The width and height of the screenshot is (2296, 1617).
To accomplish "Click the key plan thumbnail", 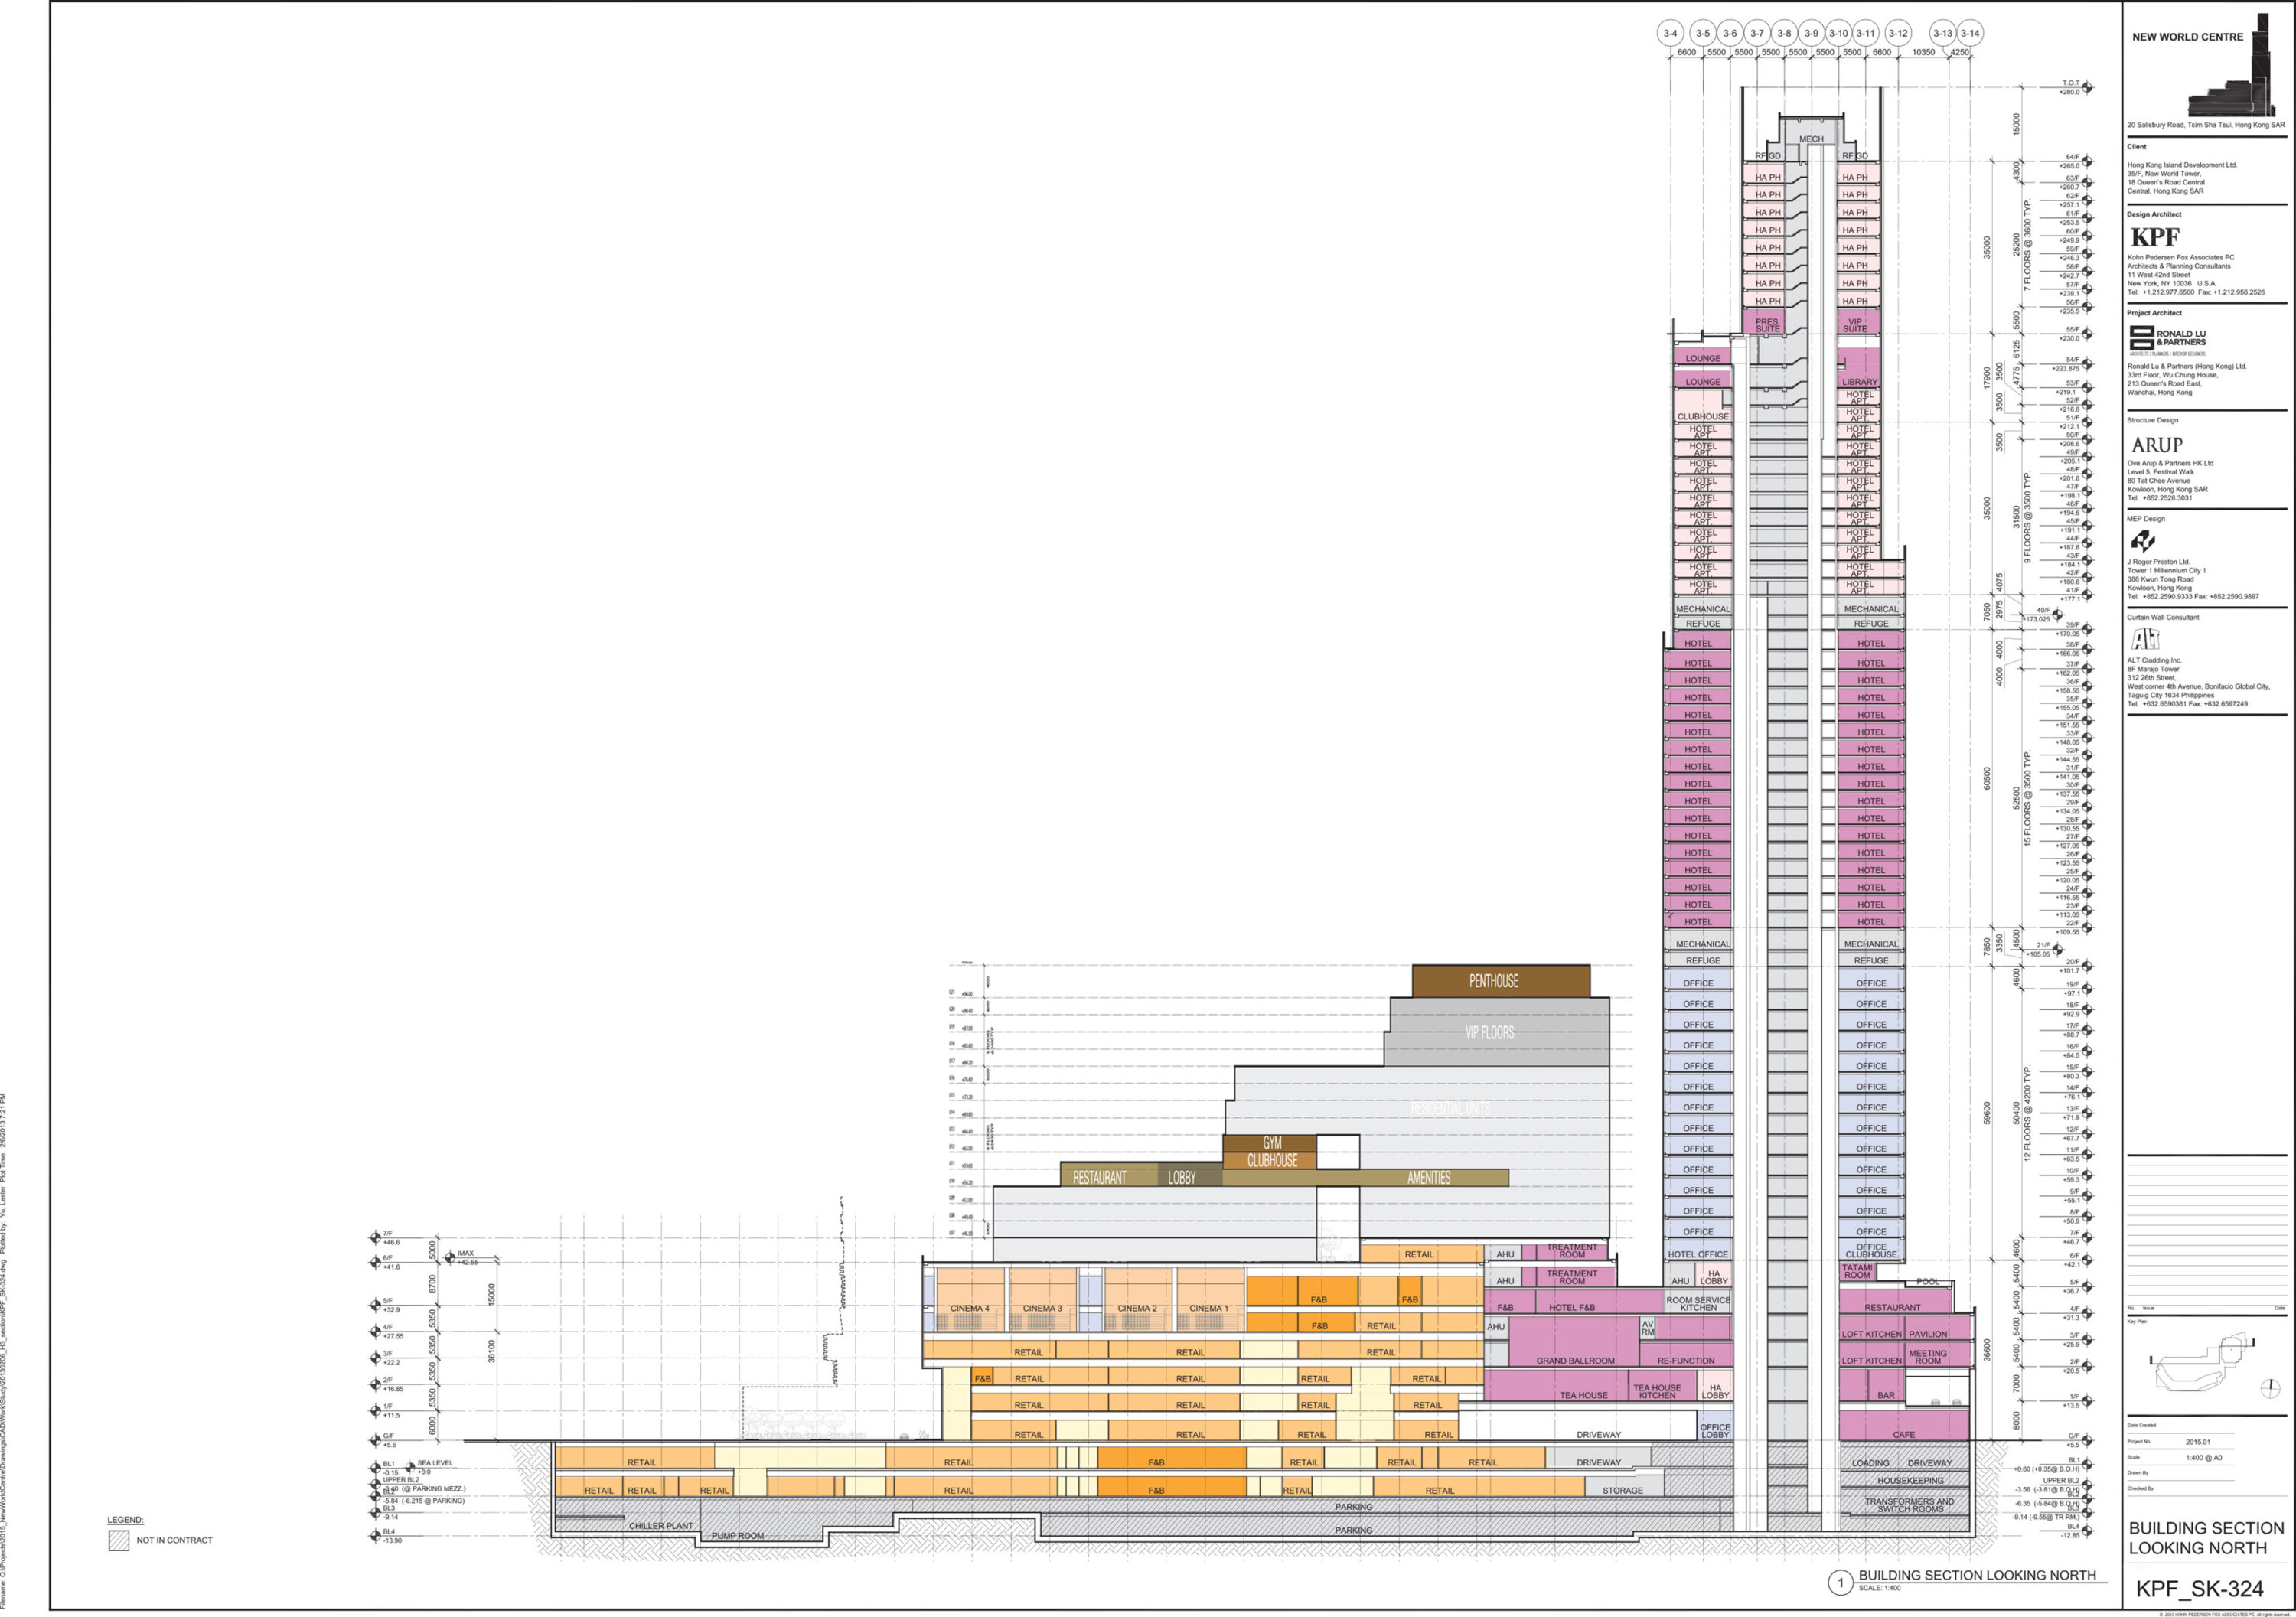I will 2204,1364.
